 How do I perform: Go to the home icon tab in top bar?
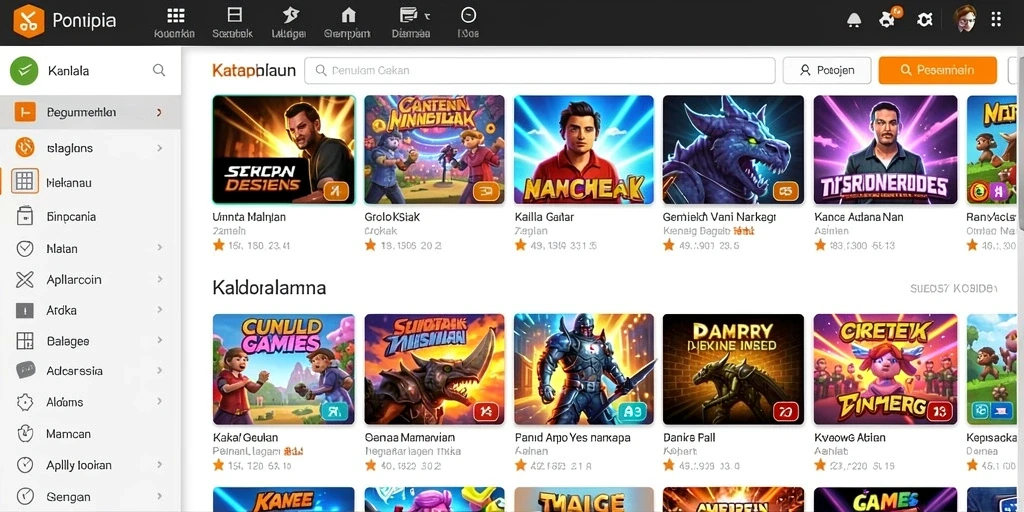[349, 16]
